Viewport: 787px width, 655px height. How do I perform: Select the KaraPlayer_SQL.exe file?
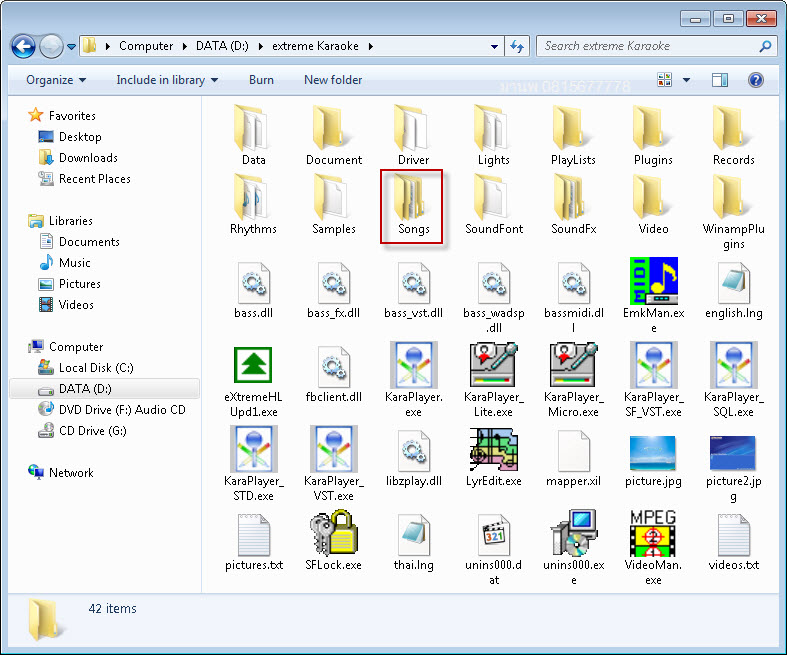coord(733,380)
